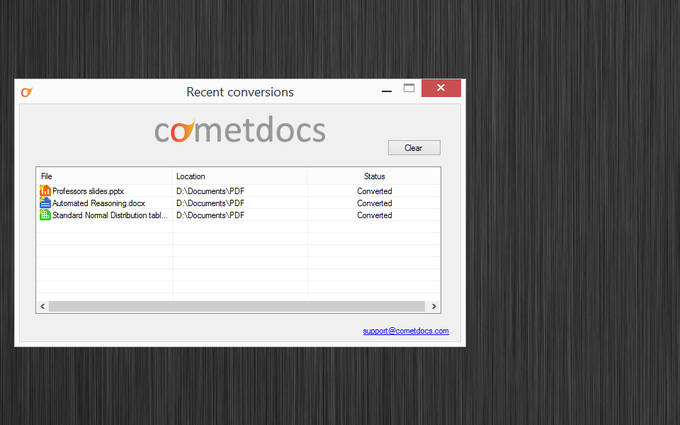Close the Recent conversions window
This screenshot has height=425, width=680.
coord(441,88)
